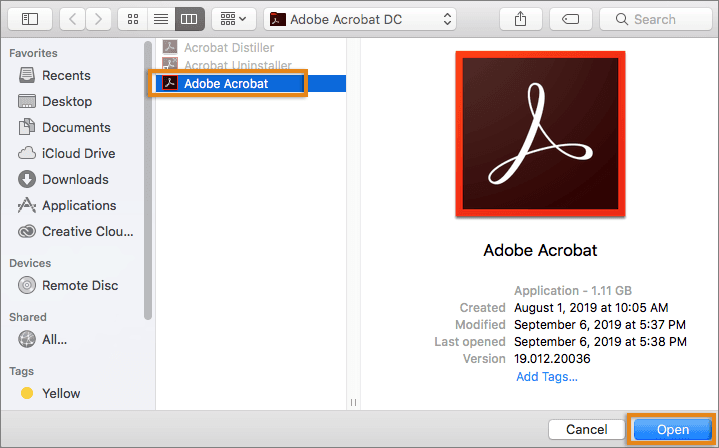Click the Acrobat Distiller file icon

[x=170, y=47]
